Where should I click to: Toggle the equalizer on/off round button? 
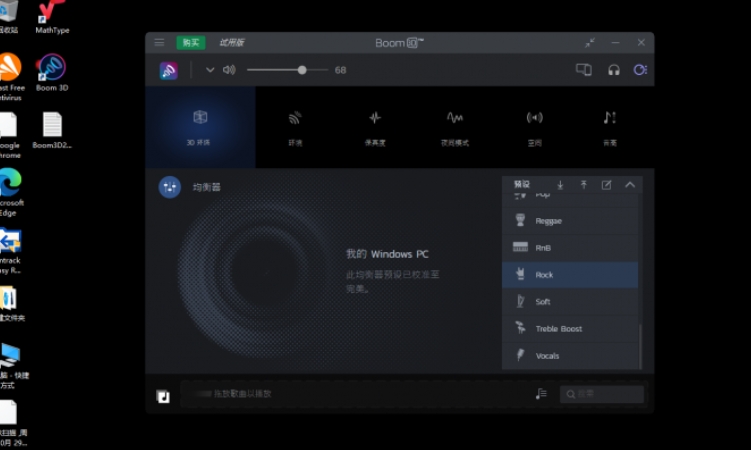170,187
